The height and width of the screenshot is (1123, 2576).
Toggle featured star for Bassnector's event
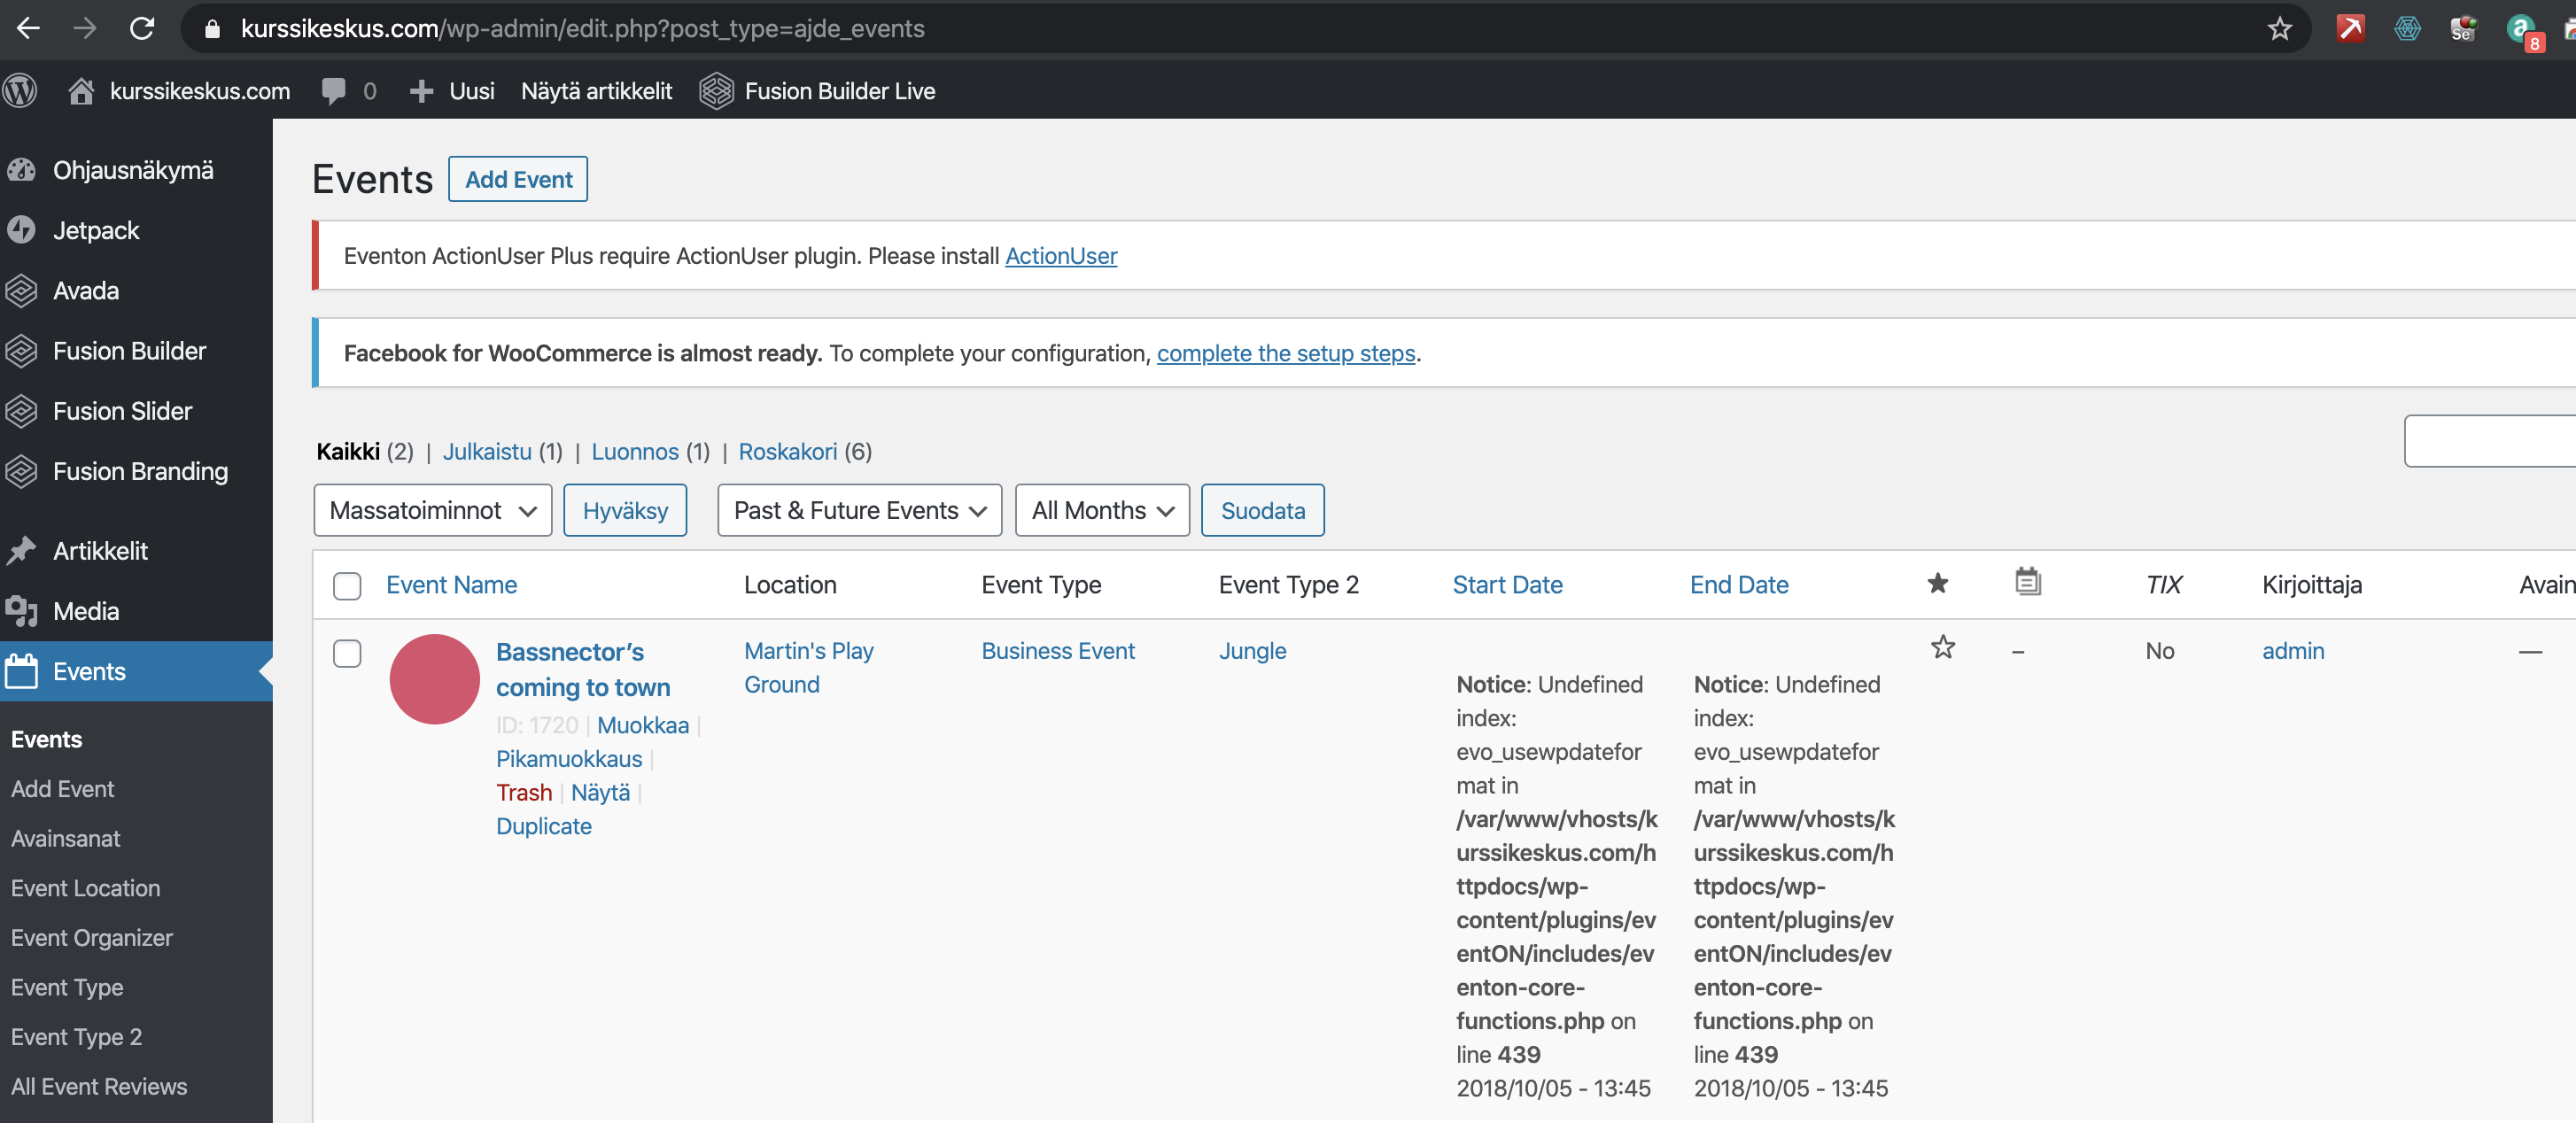click(x=1942, y=648)
